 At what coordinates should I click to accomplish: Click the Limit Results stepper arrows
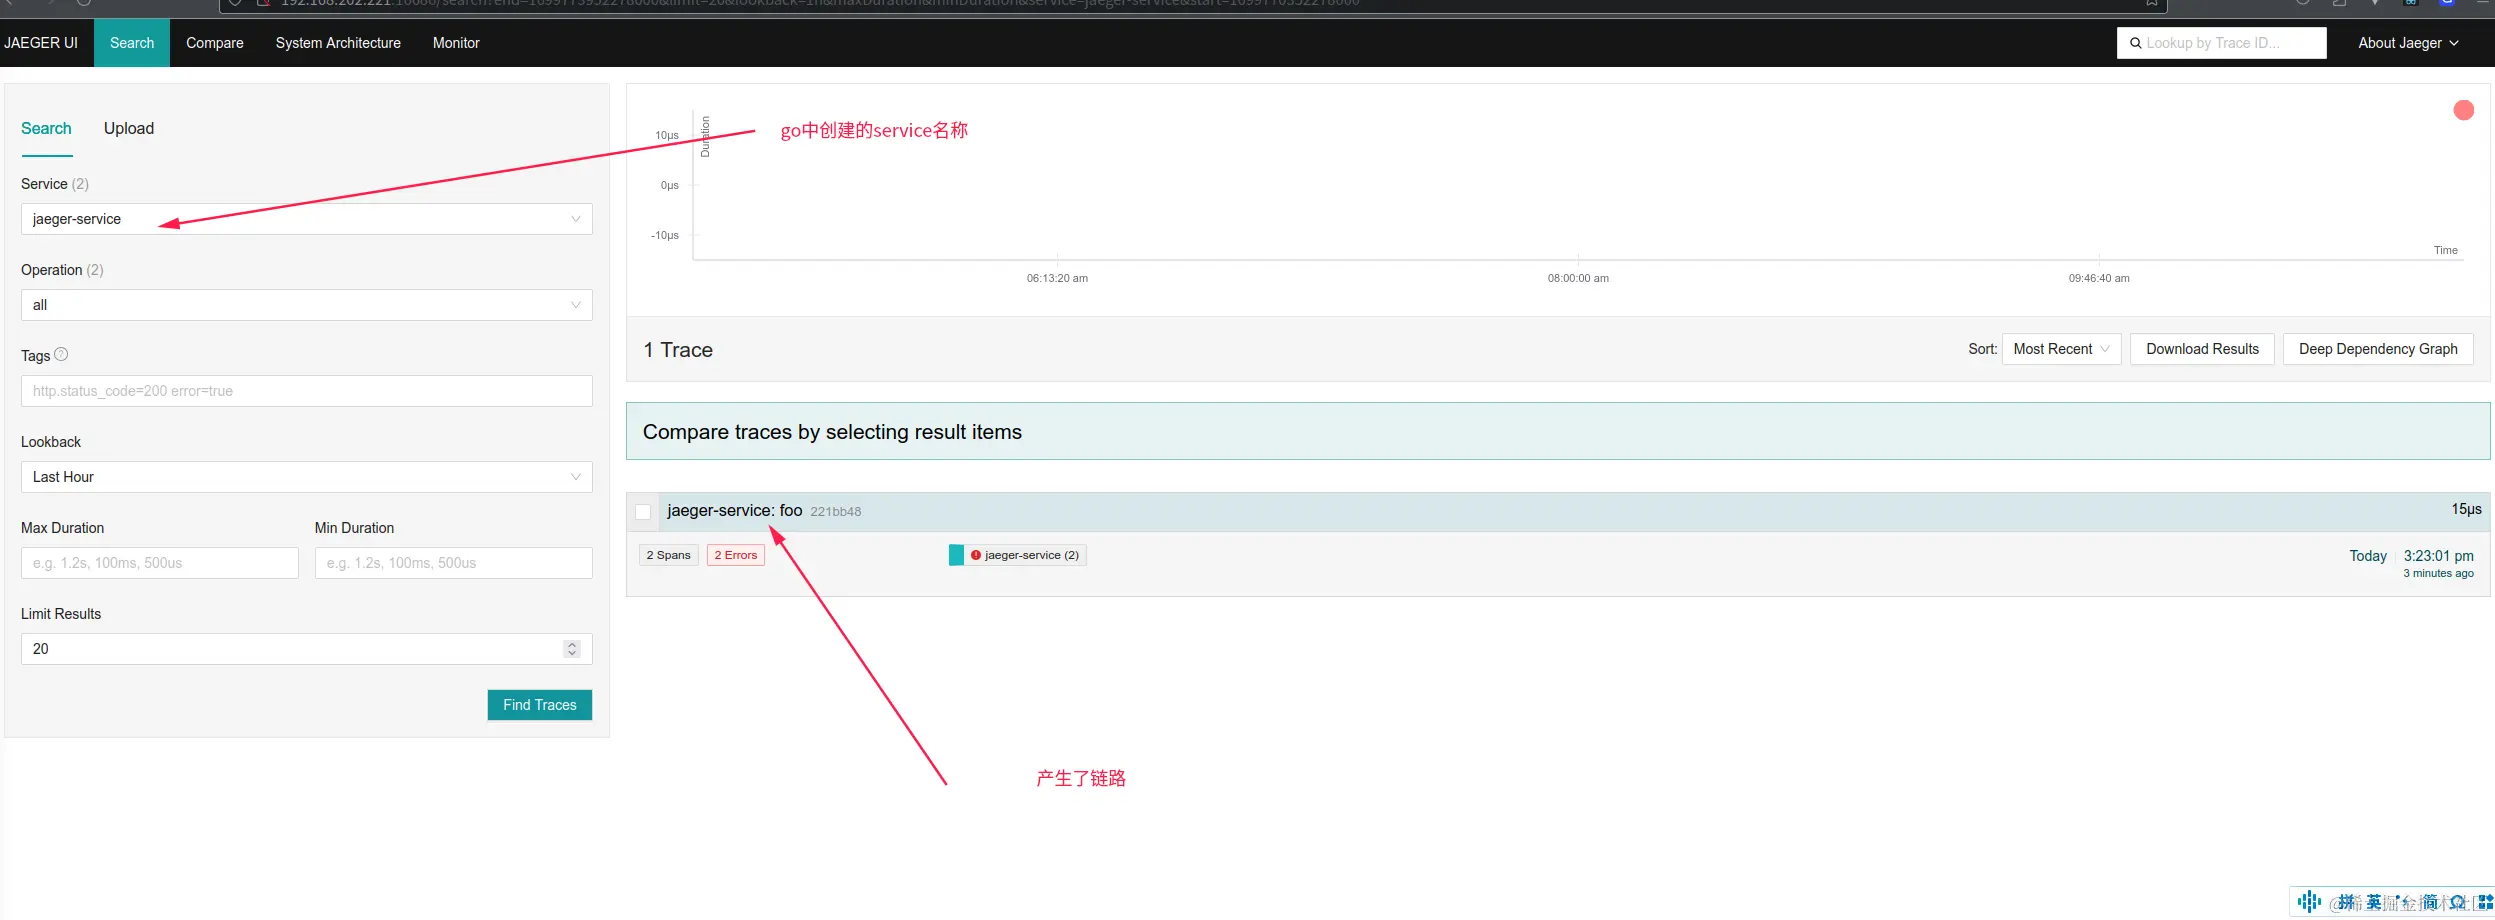click(x=572, y=649)
